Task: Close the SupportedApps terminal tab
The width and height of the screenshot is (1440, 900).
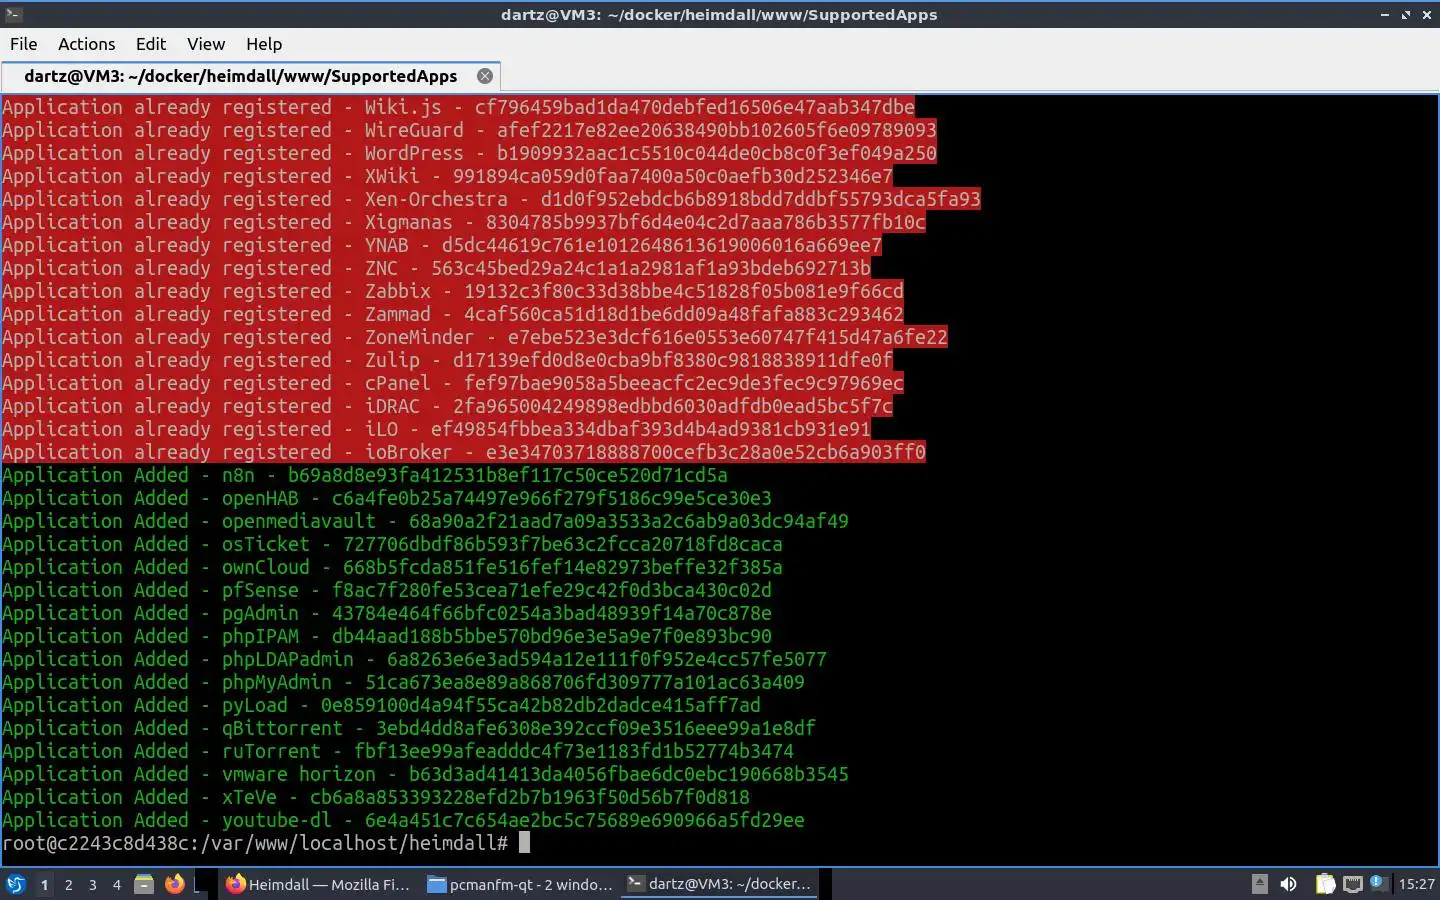Action: click(x=485, y=76)
